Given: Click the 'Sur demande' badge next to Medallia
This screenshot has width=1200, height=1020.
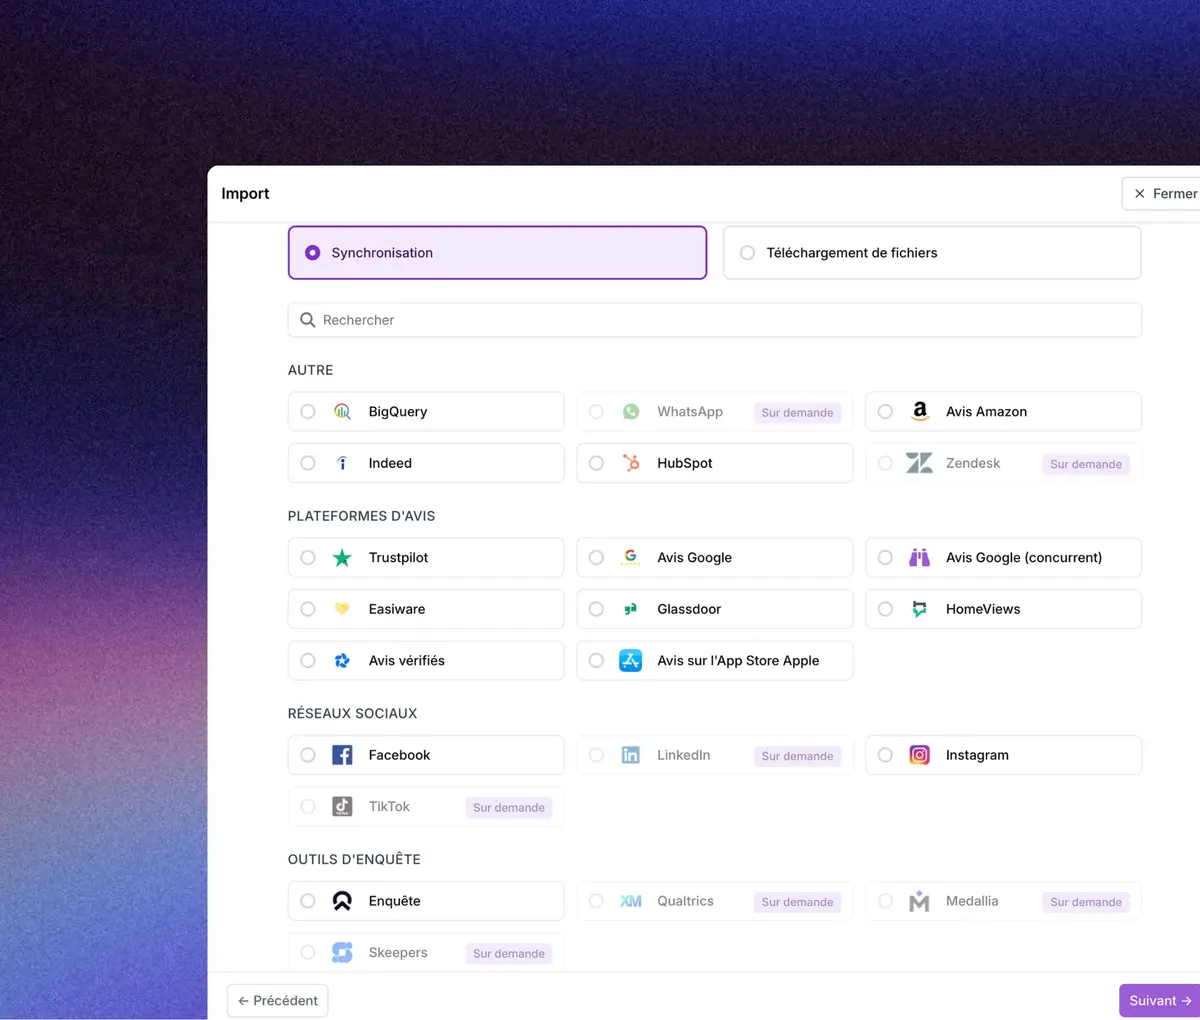Looking at the screenshot, I should click(1086, 902).
